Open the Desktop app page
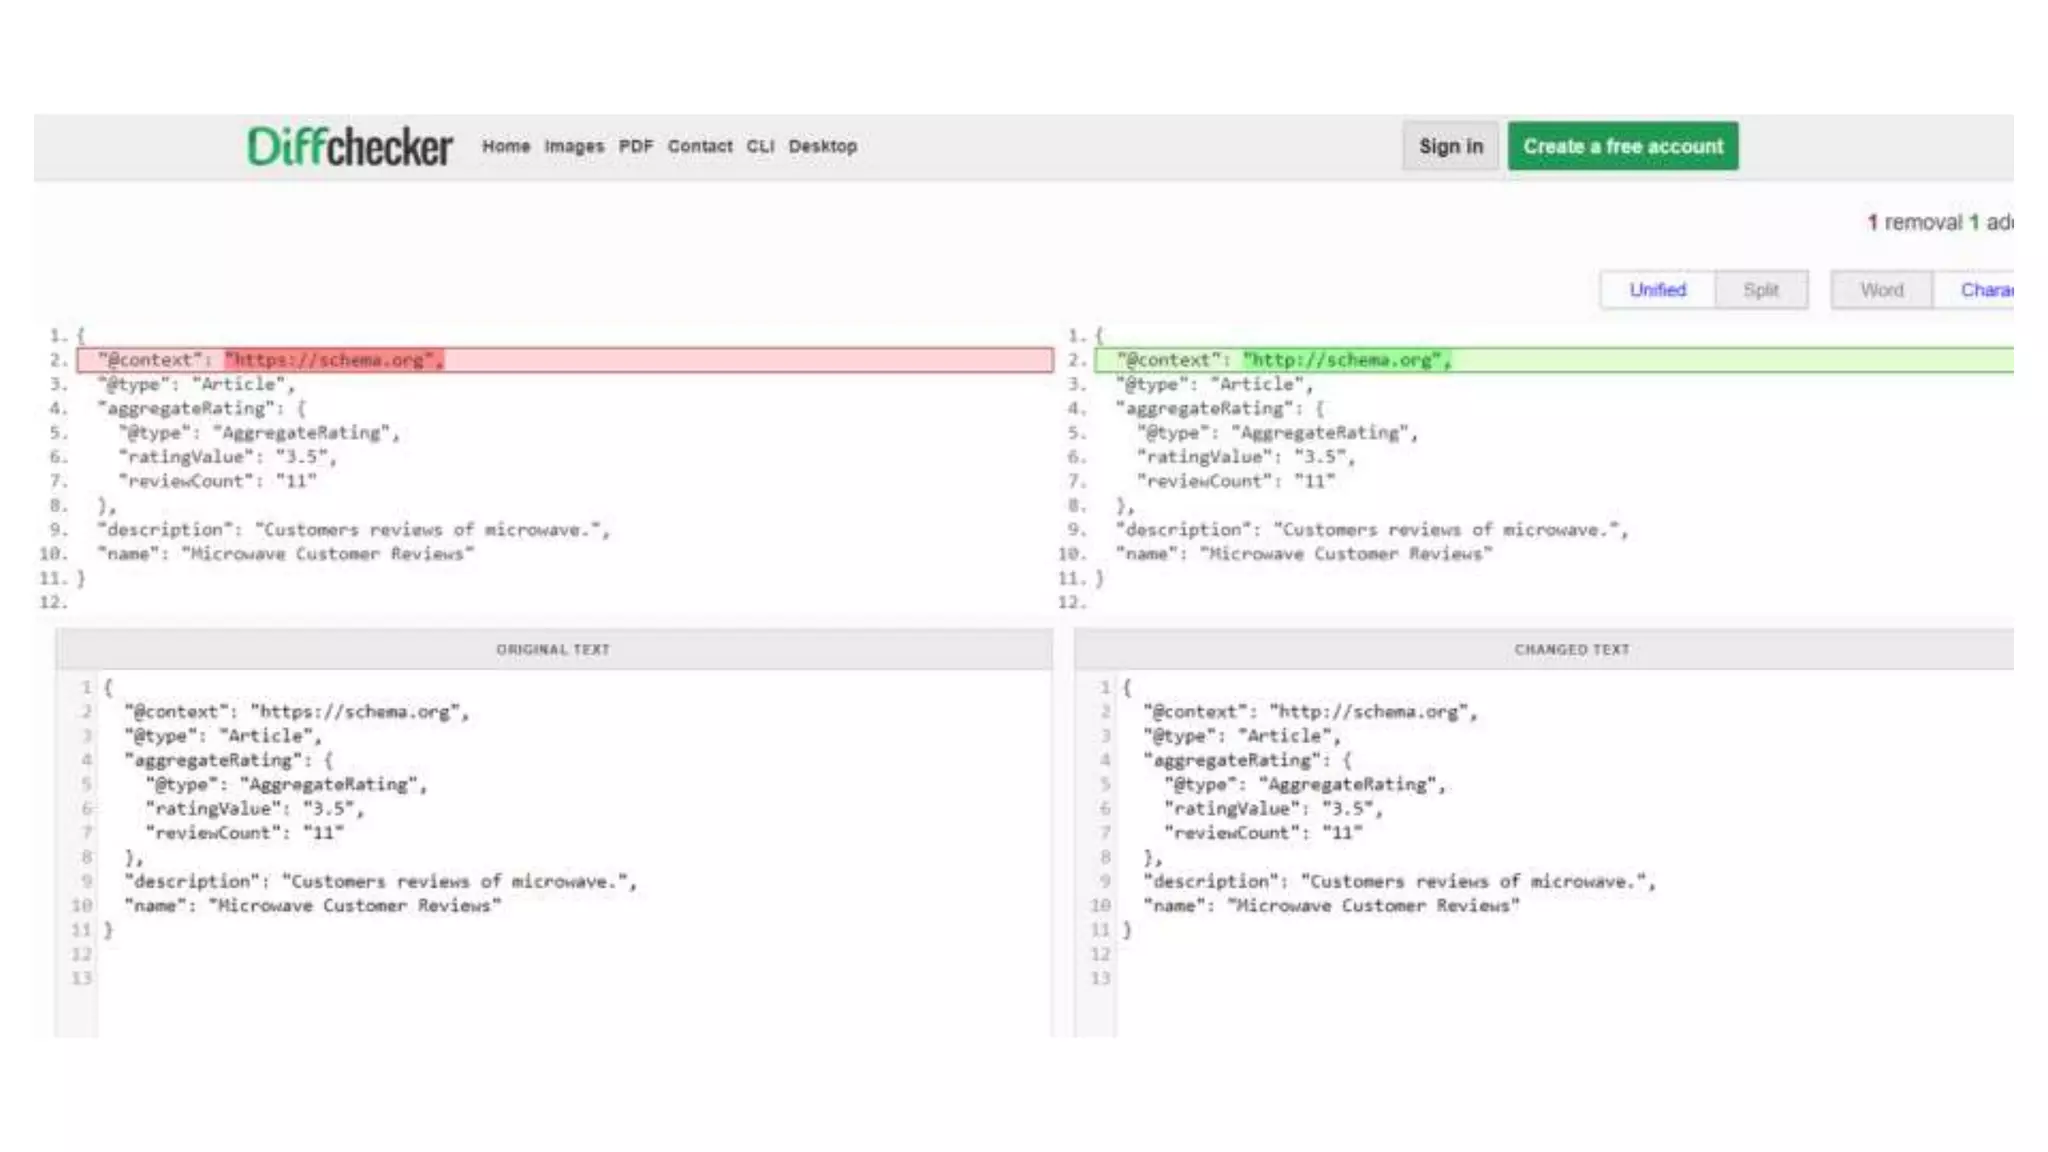2048x1152 pixels. click(822, 146)
